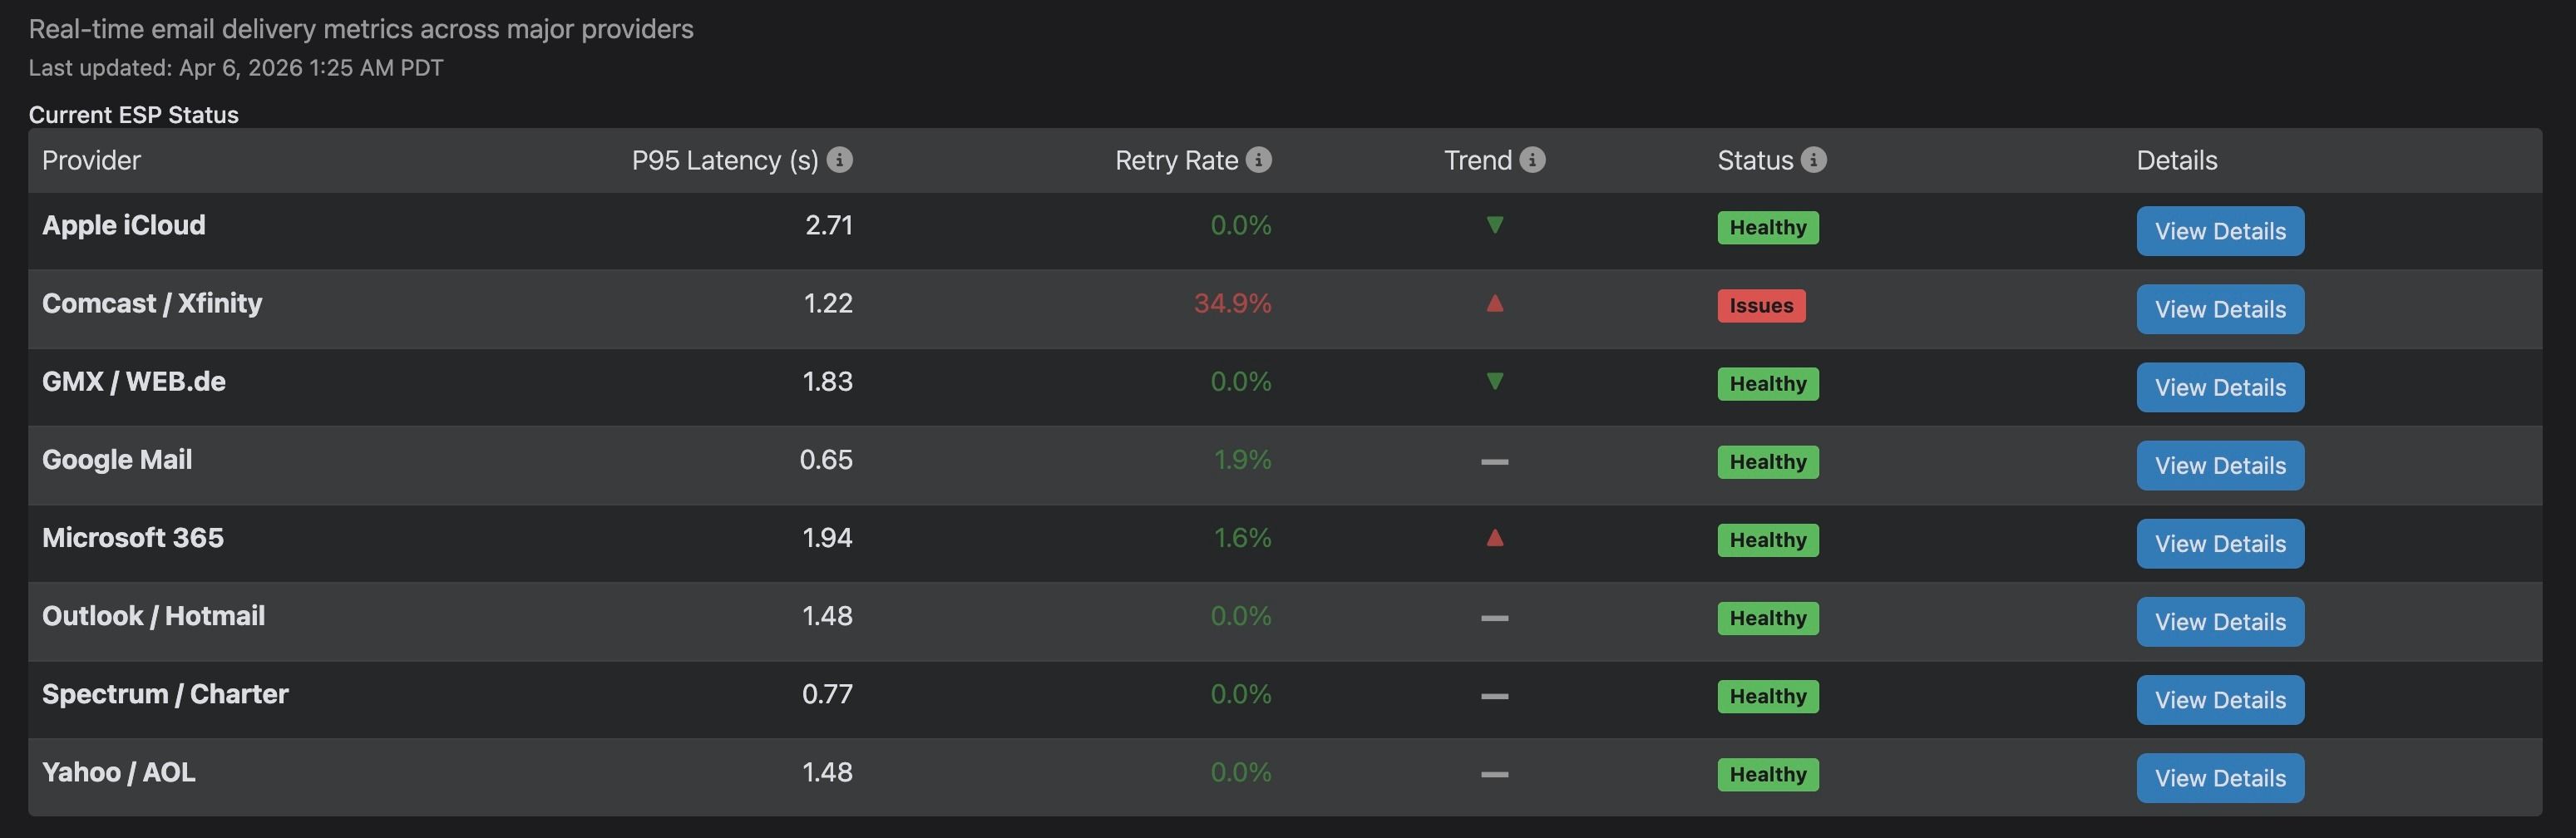Click the Healthy badge for Outlook / Hotmail
Image resolution: width=2576 pixels, height=838 pixels.
point(1767,618)
